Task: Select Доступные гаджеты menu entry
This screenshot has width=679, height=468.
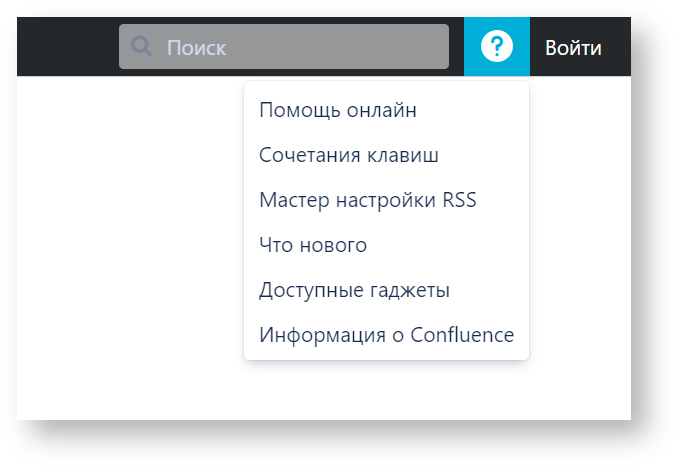Action: [x=354, y=290]
